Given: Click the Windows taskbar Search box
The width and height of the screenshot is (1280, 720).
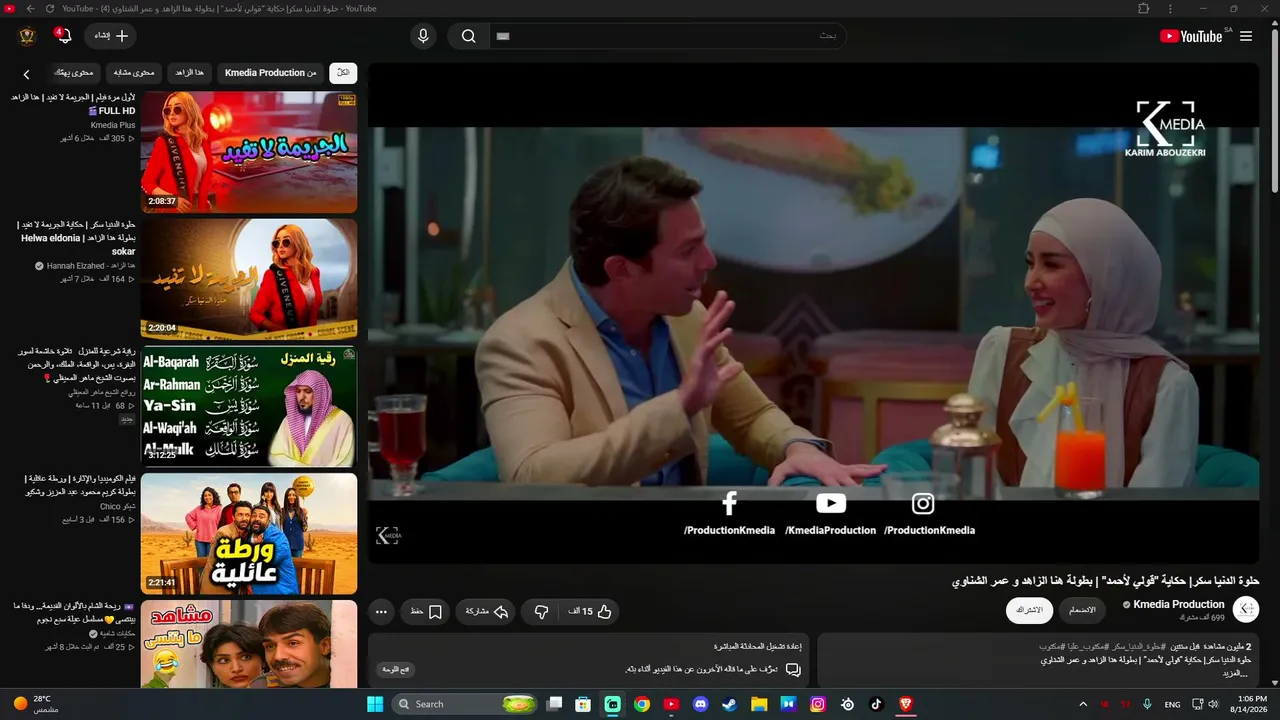Looking at the screenshot, I should click(x=467, y=704).
